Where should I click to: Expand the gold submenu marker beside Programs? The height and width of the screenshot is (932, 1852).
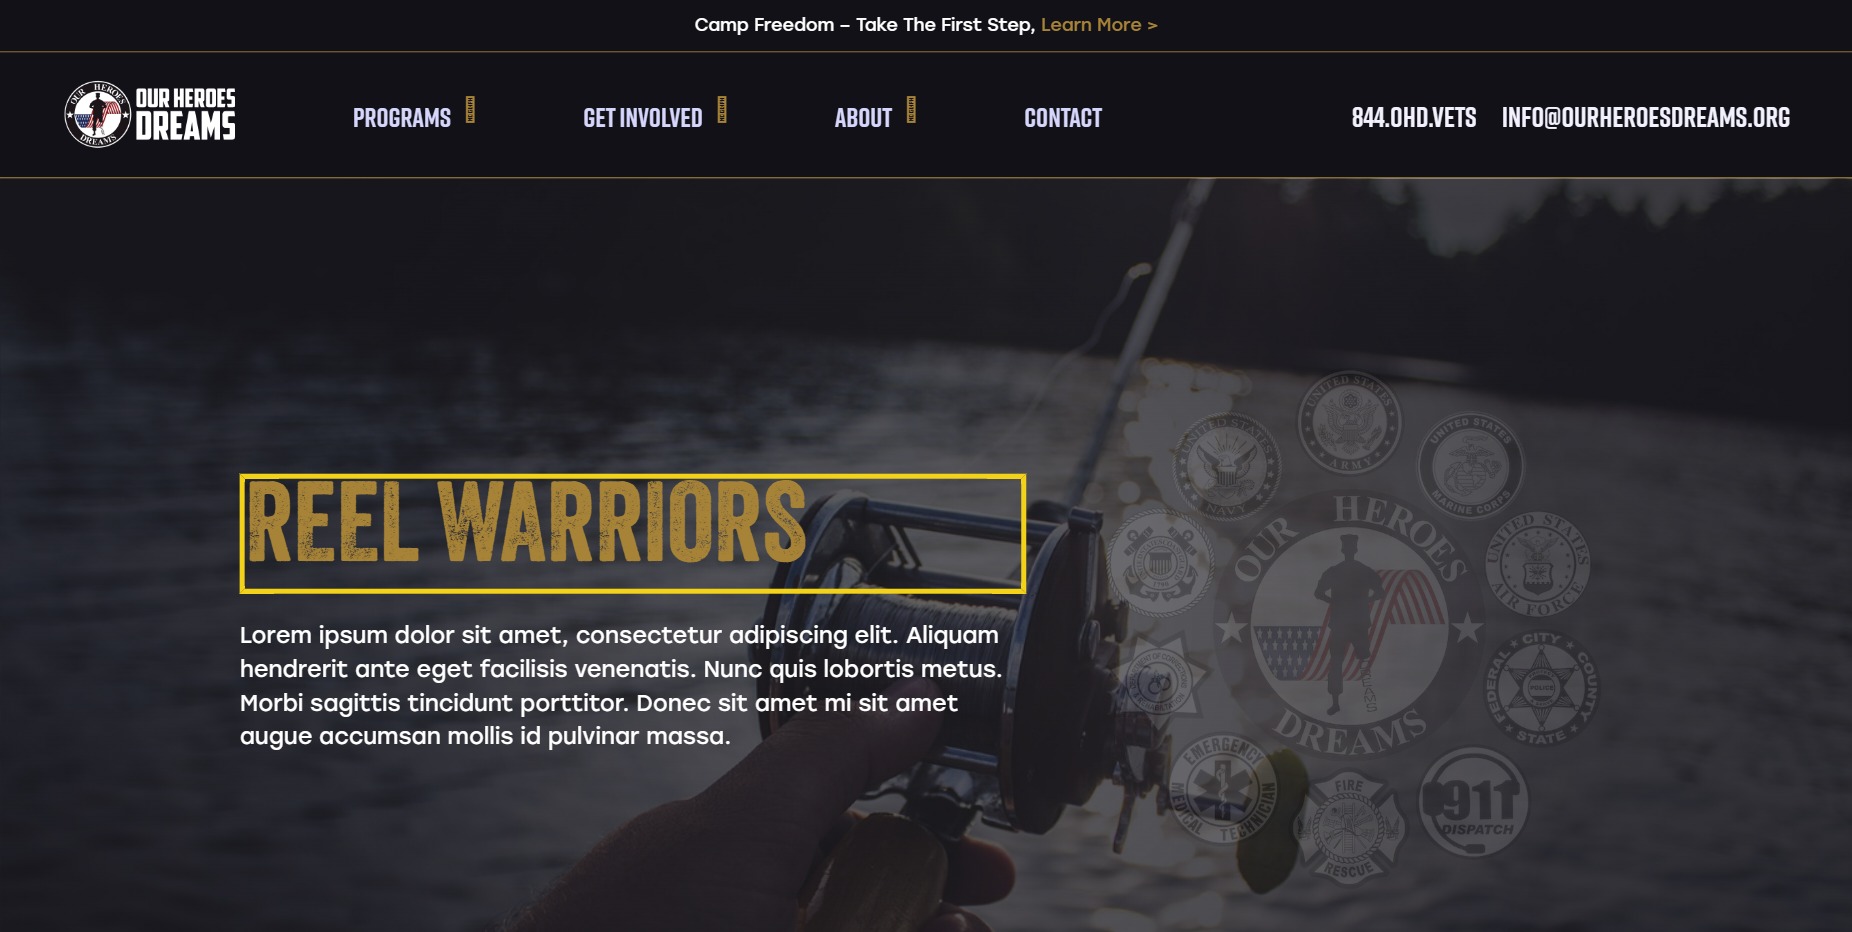click(470, 109)
